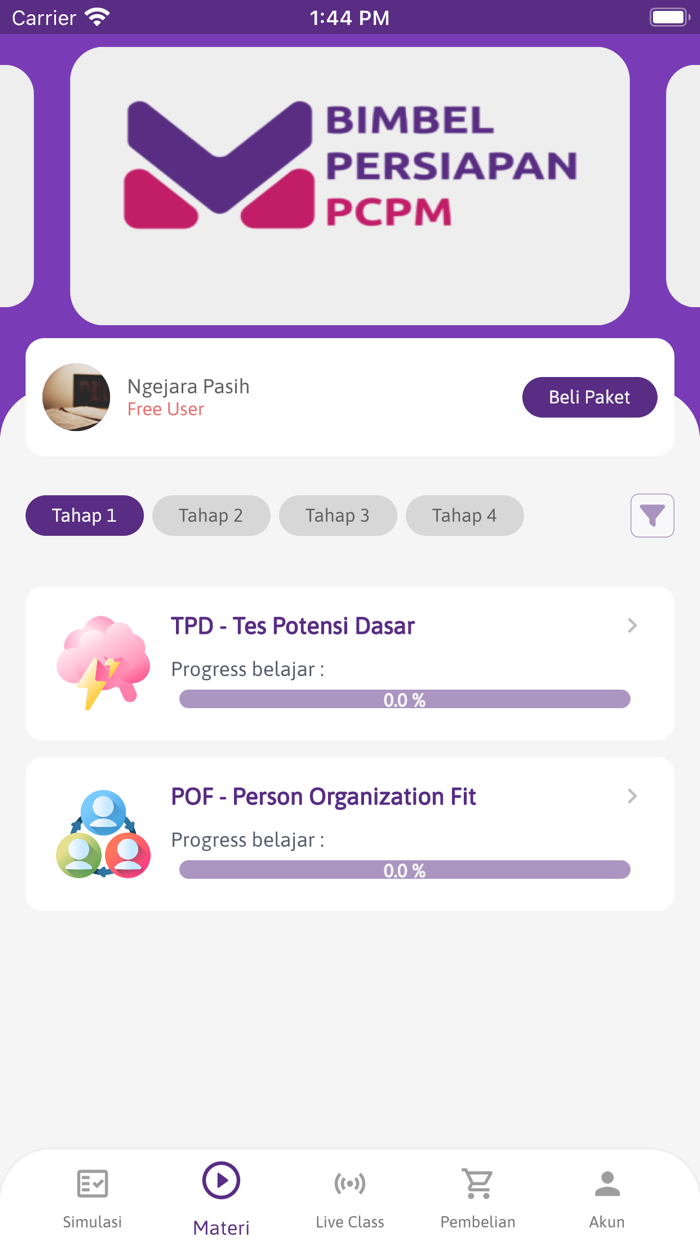The image size is (700, 1244).
Task: Switch to the Tahap 3 pill
Action: (338, 516)
